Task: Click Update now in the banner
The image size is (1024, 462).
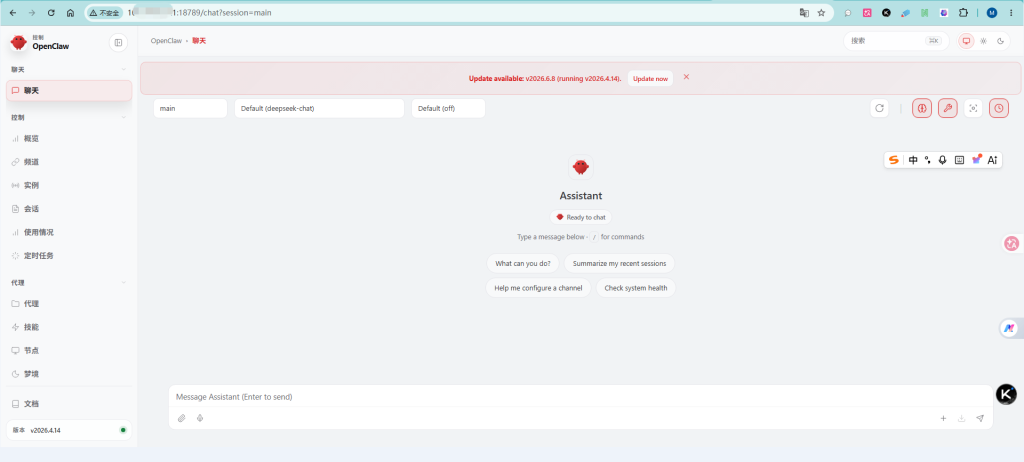Action: click(650, 78)
